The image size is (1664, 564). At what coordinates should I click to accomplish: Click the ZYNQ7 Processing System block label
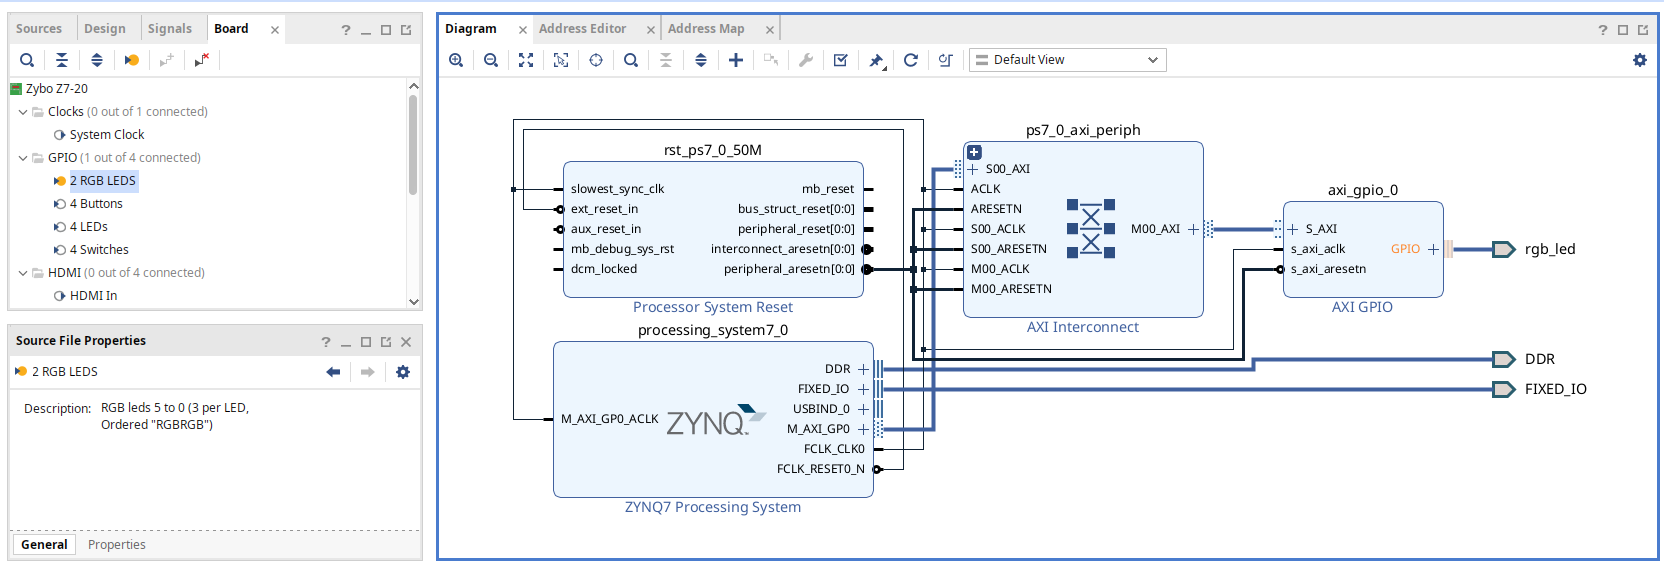click(x=713, y=507)
